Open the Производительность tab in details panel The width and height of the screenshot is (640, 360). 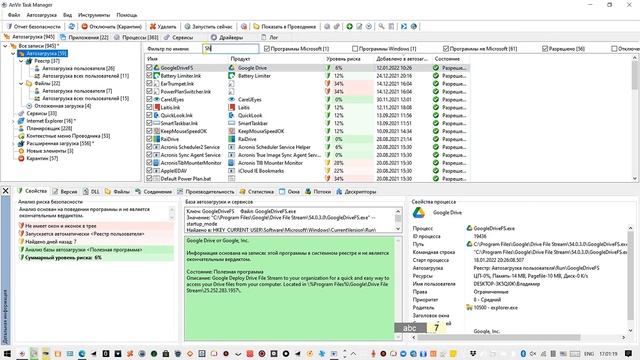point(206,191)
